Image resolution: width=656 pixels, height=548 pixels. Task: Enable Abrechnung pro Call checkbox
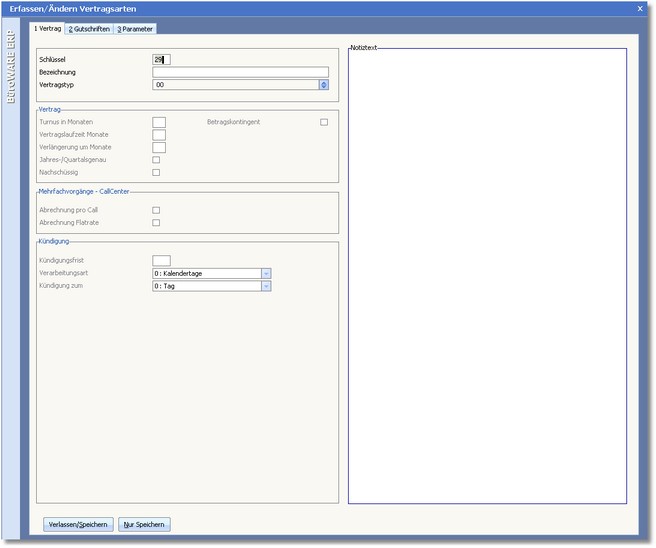pyautogui.click(x=156, y=210)
